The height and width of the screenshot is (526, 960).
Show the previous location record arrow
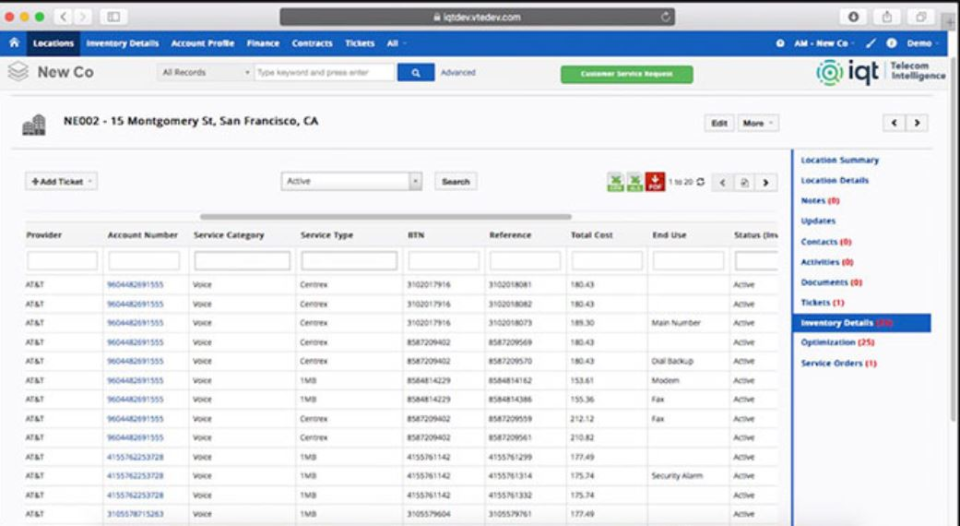click(x=894, y=123)
